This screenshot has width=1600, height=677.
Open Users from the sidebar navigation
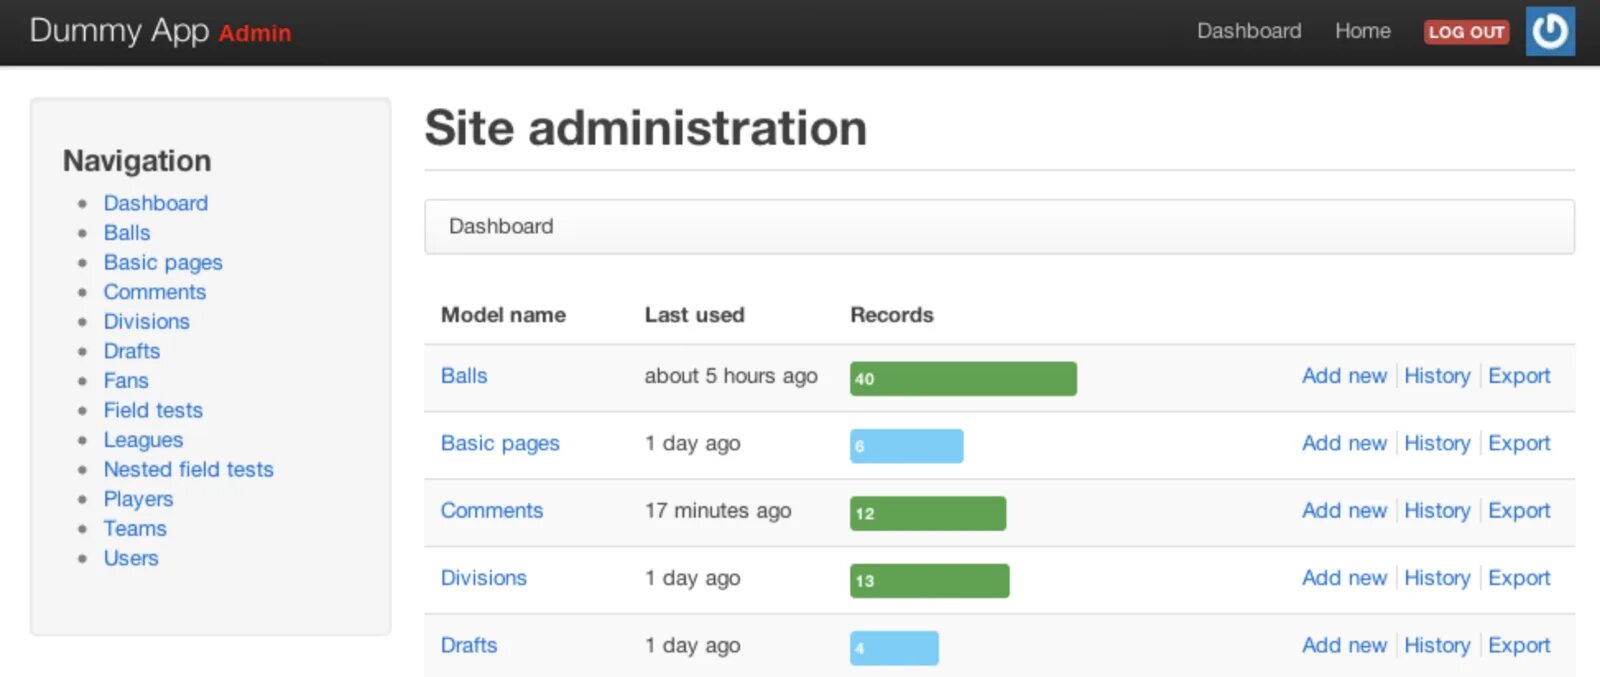(x=131, y=558)
